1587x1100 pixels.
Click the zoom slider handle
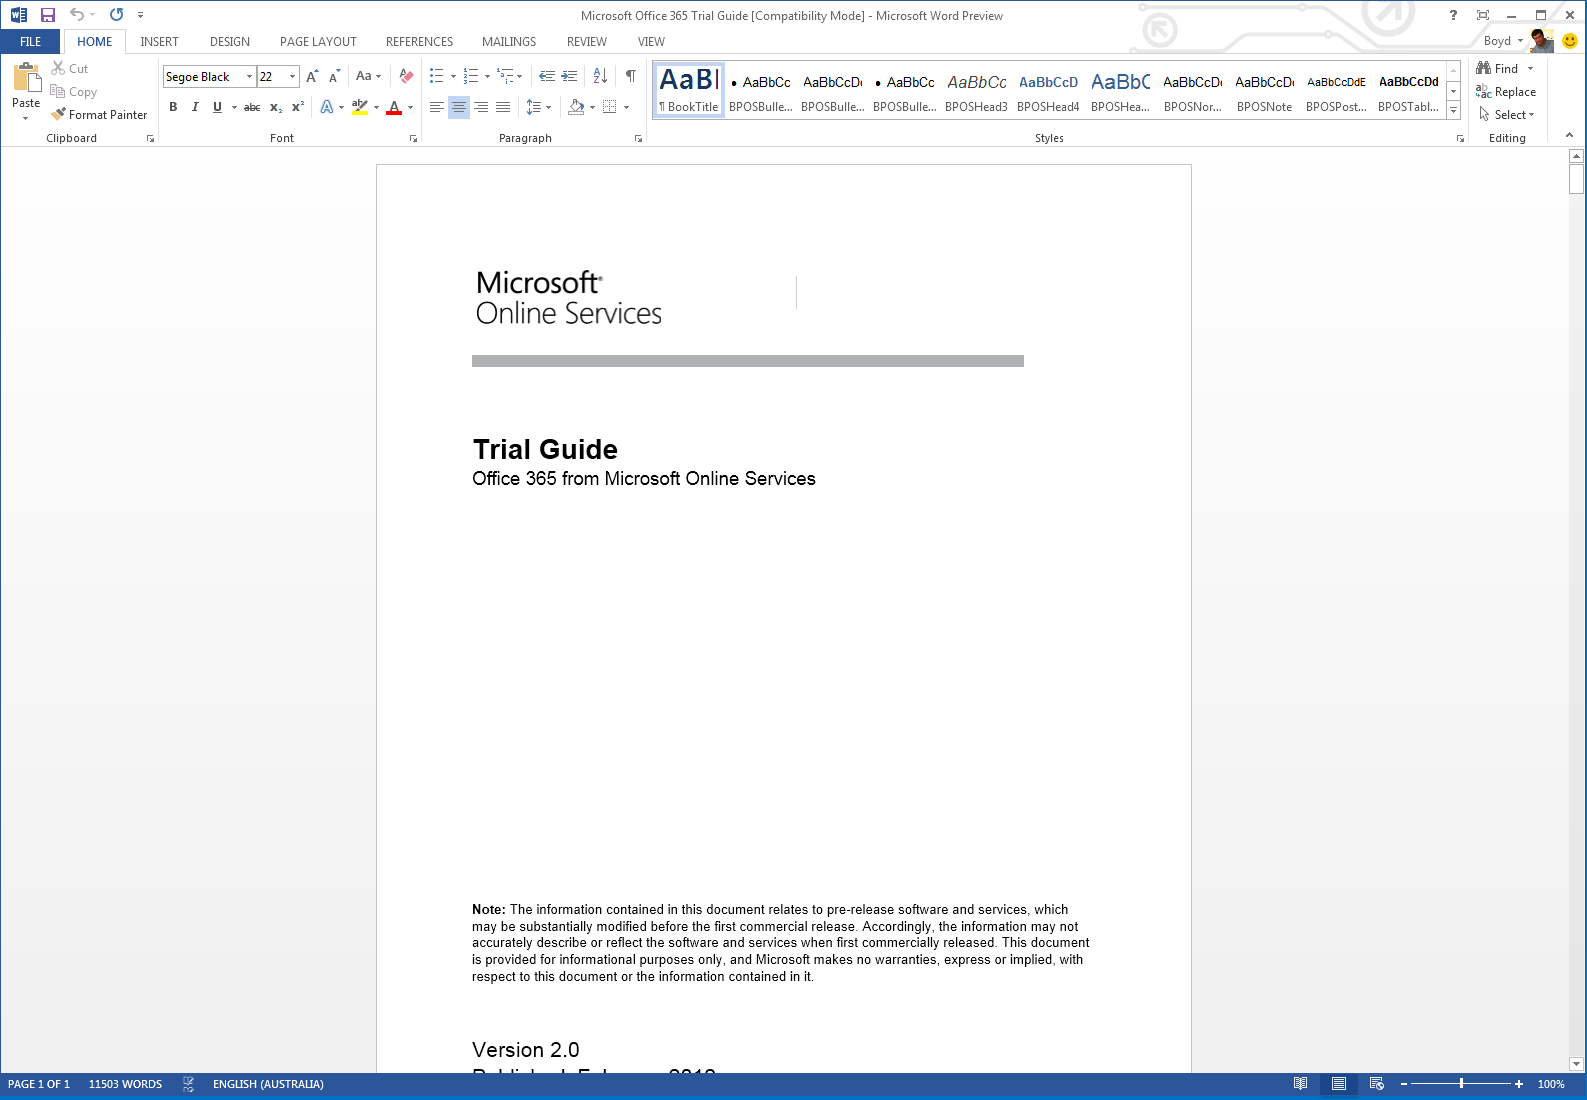coord(1461,1084)
